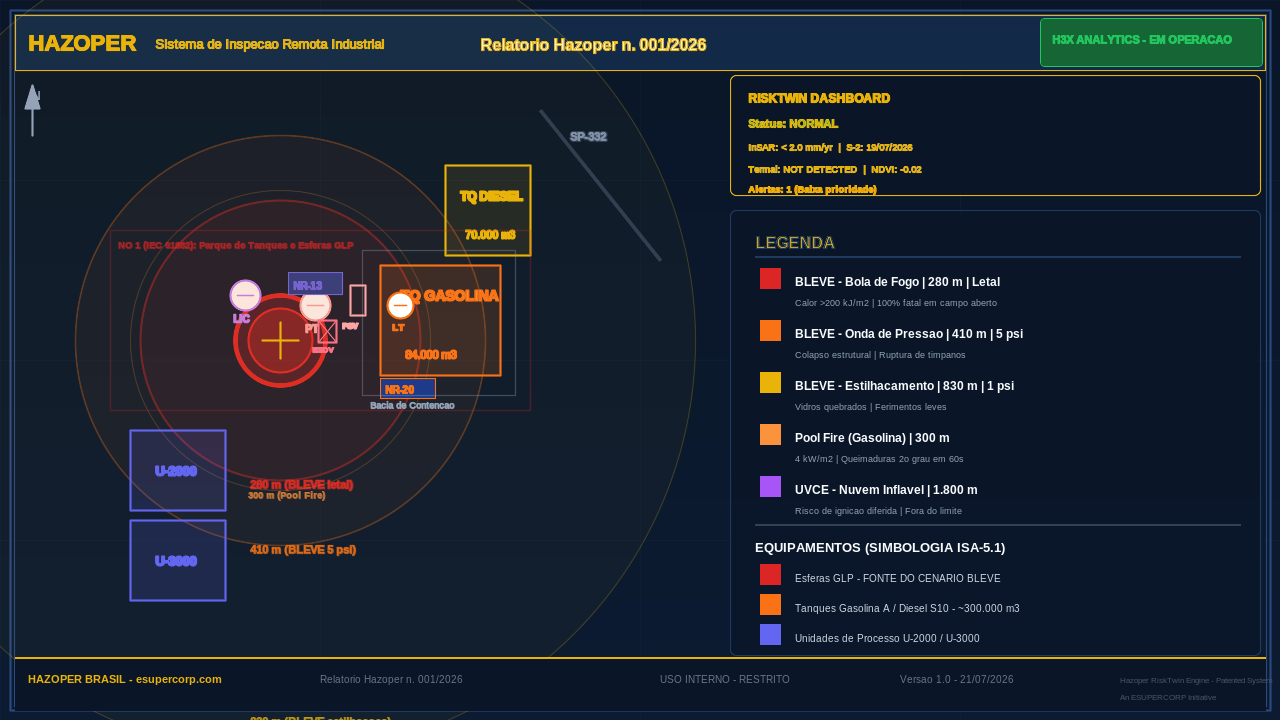This screenshot has height=720, width=1280.
Task: Click NO 1 Parque de Tanques e Esferas GLP label
Action: tap(236, 245)
